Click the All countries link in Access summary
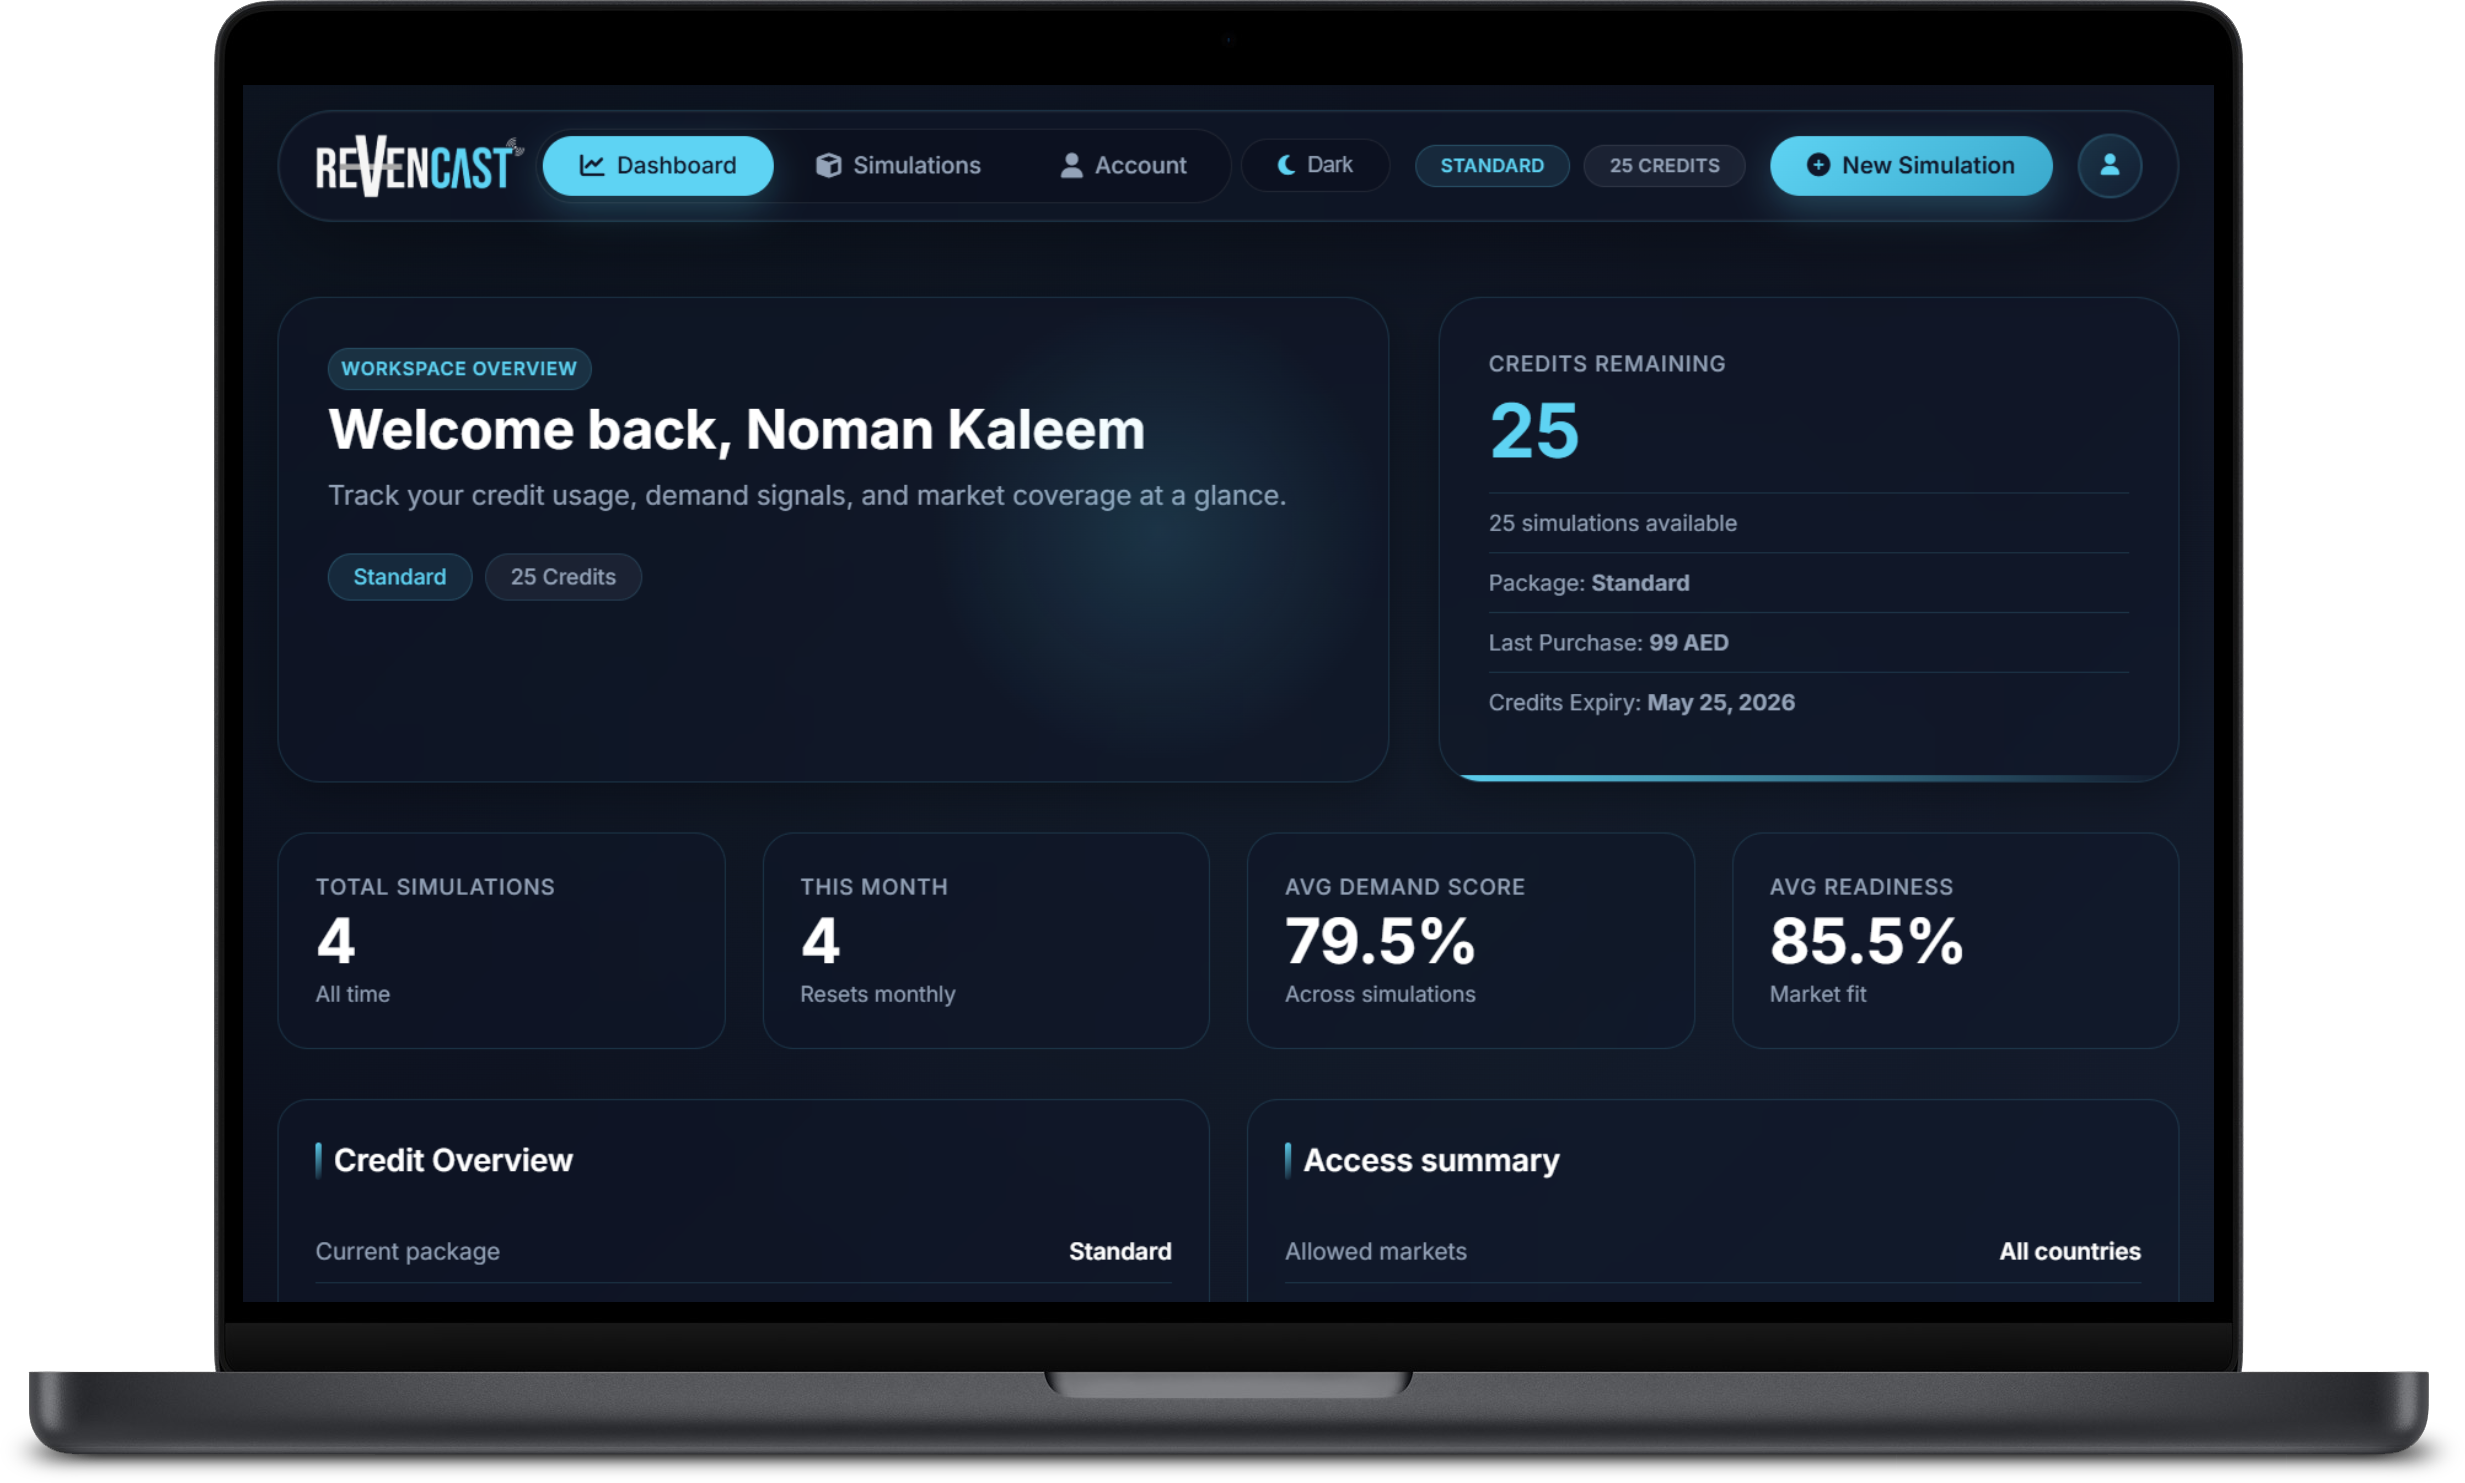The width and height of the screenshot is (2465, 1483). coord(2069,1251)
